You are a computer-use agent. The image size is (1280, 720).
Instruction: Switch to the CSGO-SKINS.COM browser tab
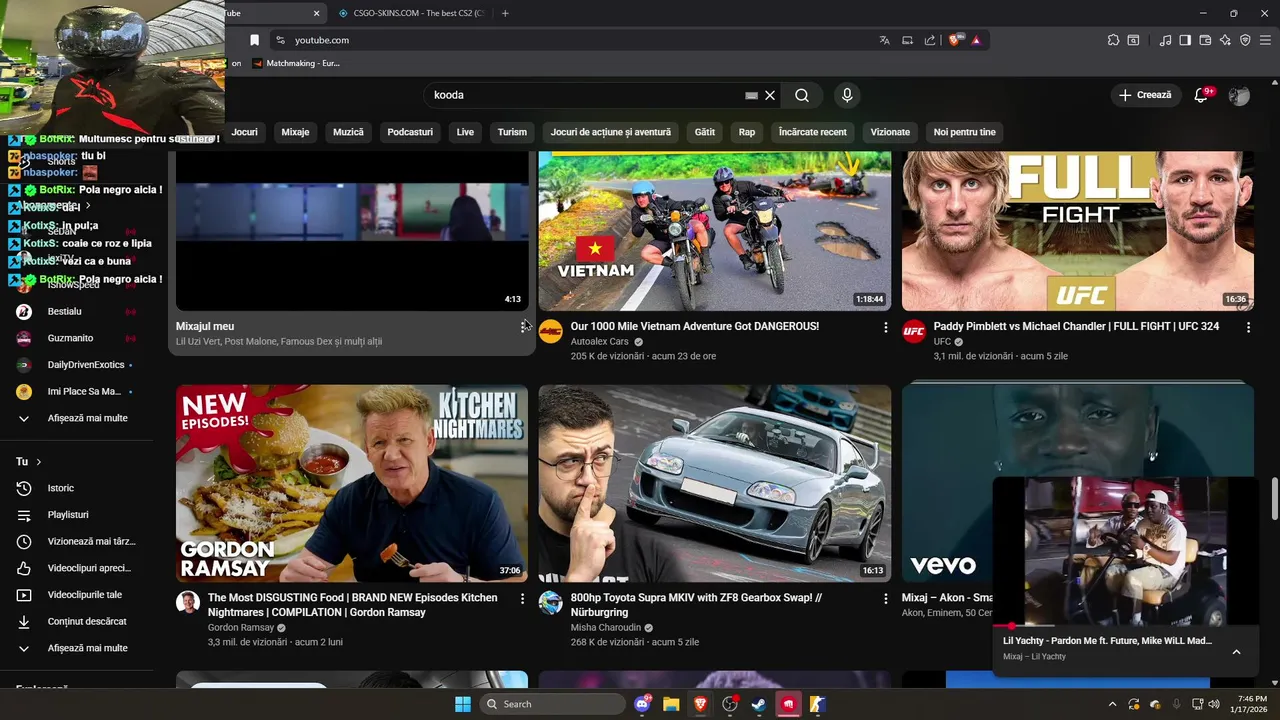(x=410, y=13)
